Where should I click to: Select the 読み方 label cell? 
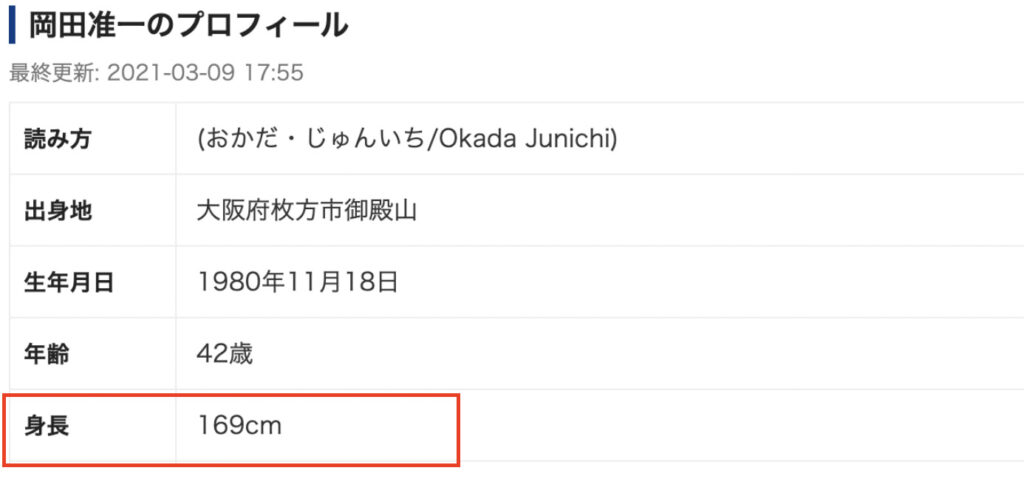pos(92,139)
